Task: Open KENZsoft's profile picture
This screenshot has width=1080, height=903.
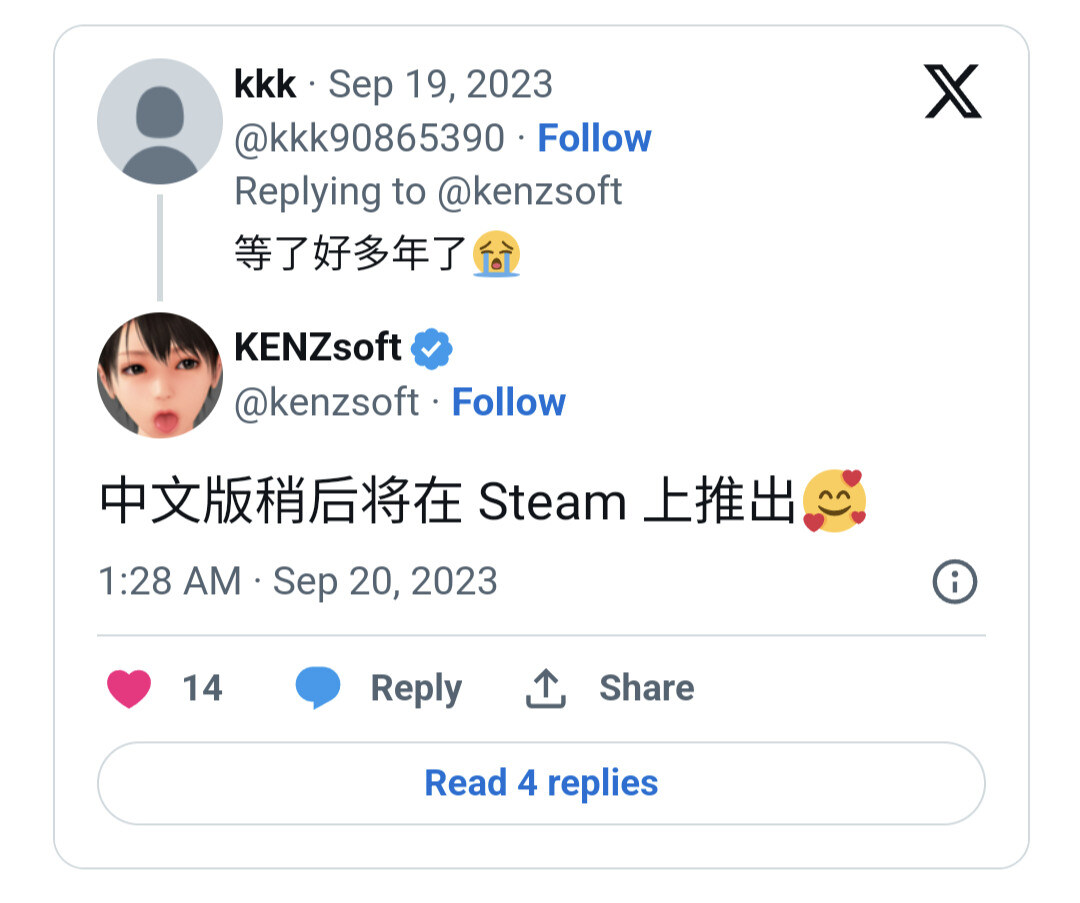Action: (159, 375)
